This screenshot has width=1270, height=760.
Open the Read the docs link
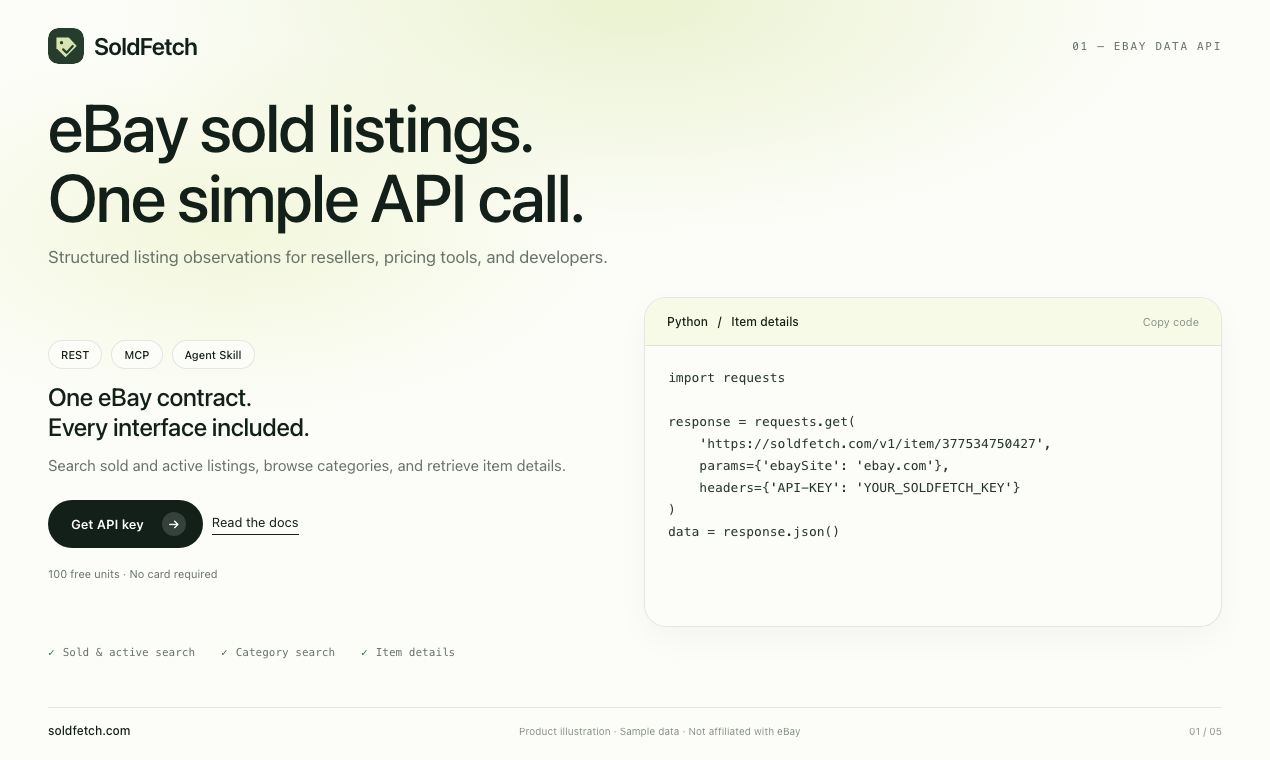pyautogui.click(x=255, y=523)
